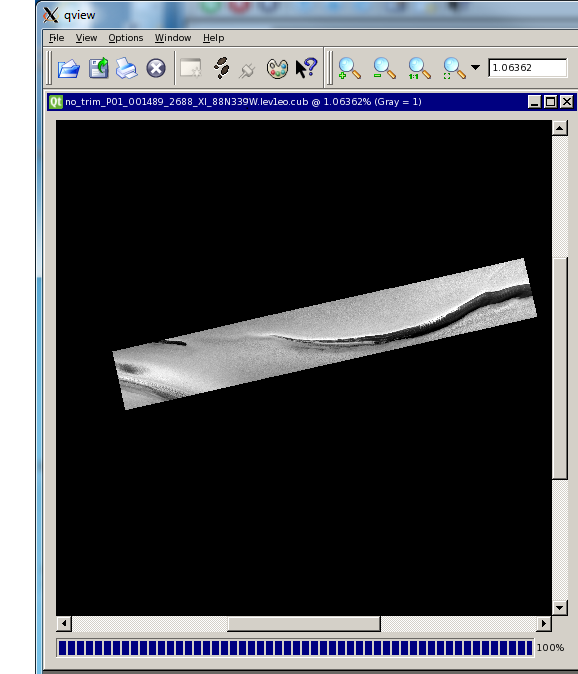Set zoom to 1:1 magnifier icon
The width and height of the screenshot is (578, 674).
click(x=419, y=68)
